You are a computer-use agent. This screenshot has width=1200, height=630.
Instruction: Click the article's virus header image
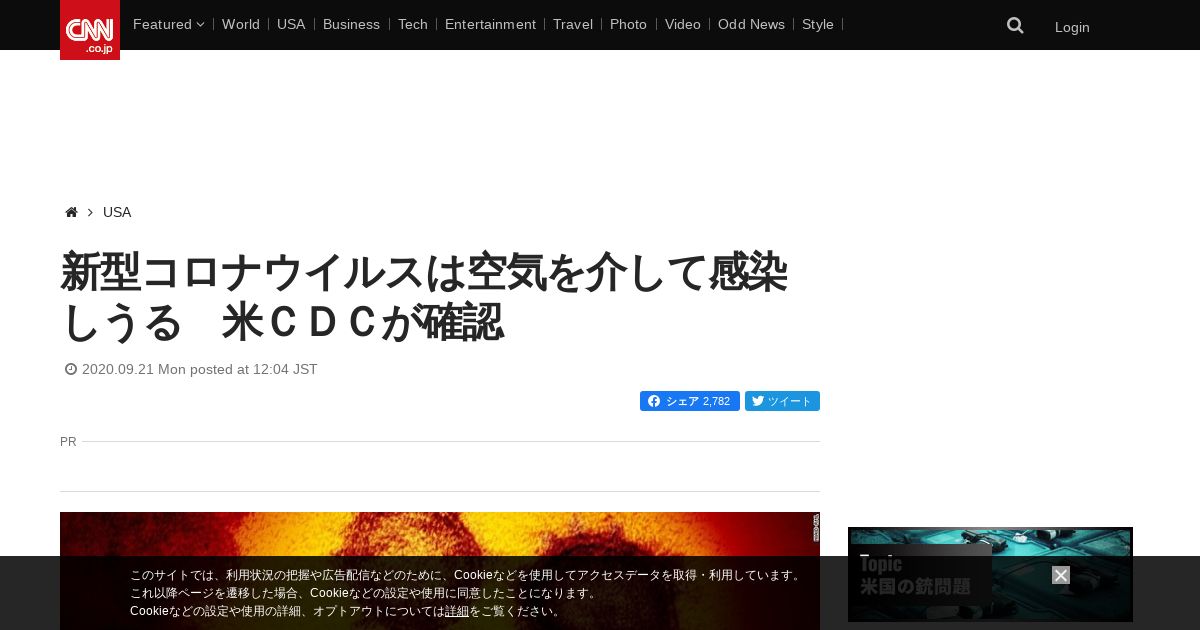click(x=440, y=571)
